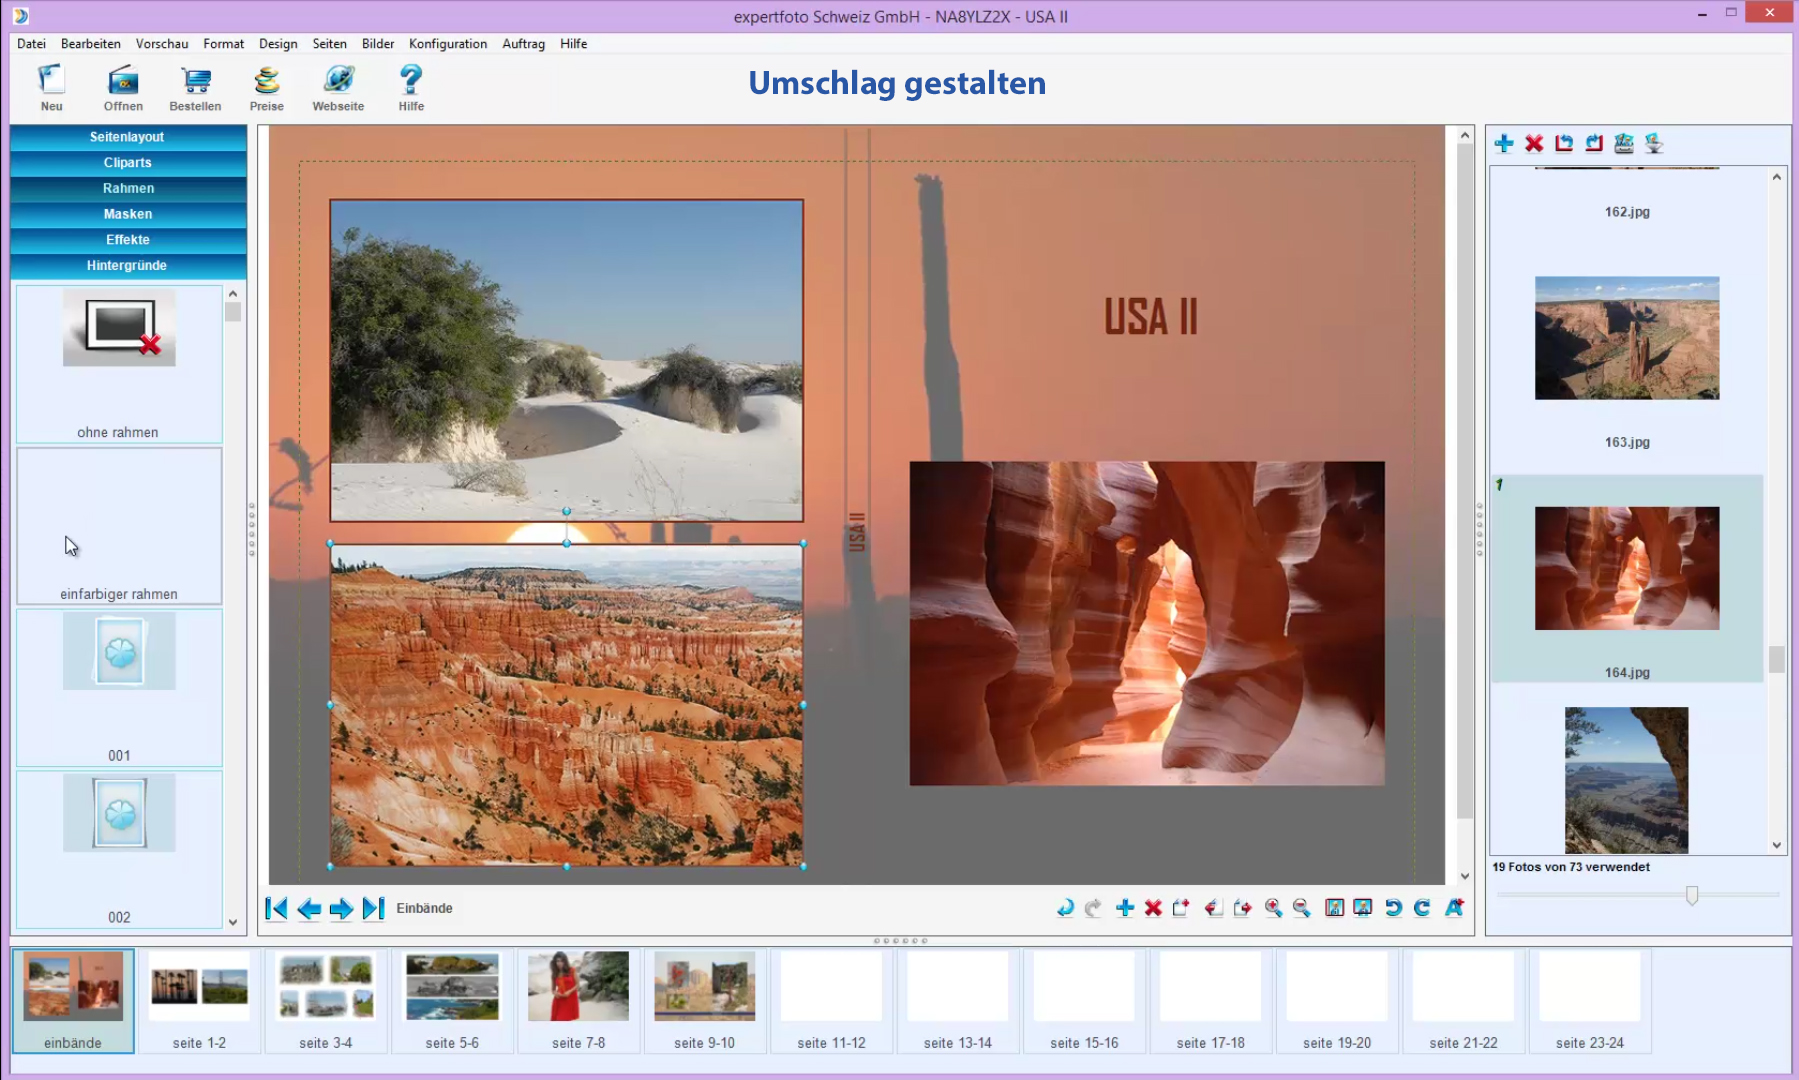Open the Preise coins icon
1799x1080 pixels.
267,80
